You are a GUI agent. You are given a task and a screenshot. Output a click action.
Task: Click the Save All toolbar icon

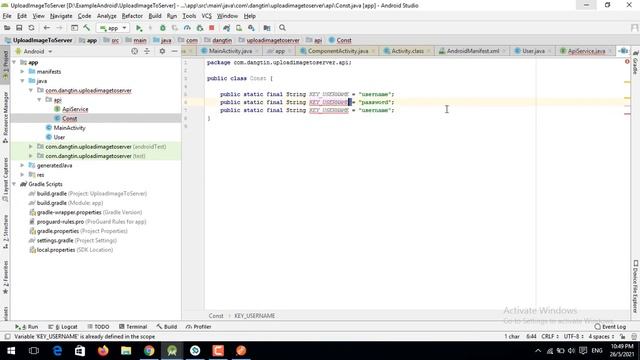[19, 28]
